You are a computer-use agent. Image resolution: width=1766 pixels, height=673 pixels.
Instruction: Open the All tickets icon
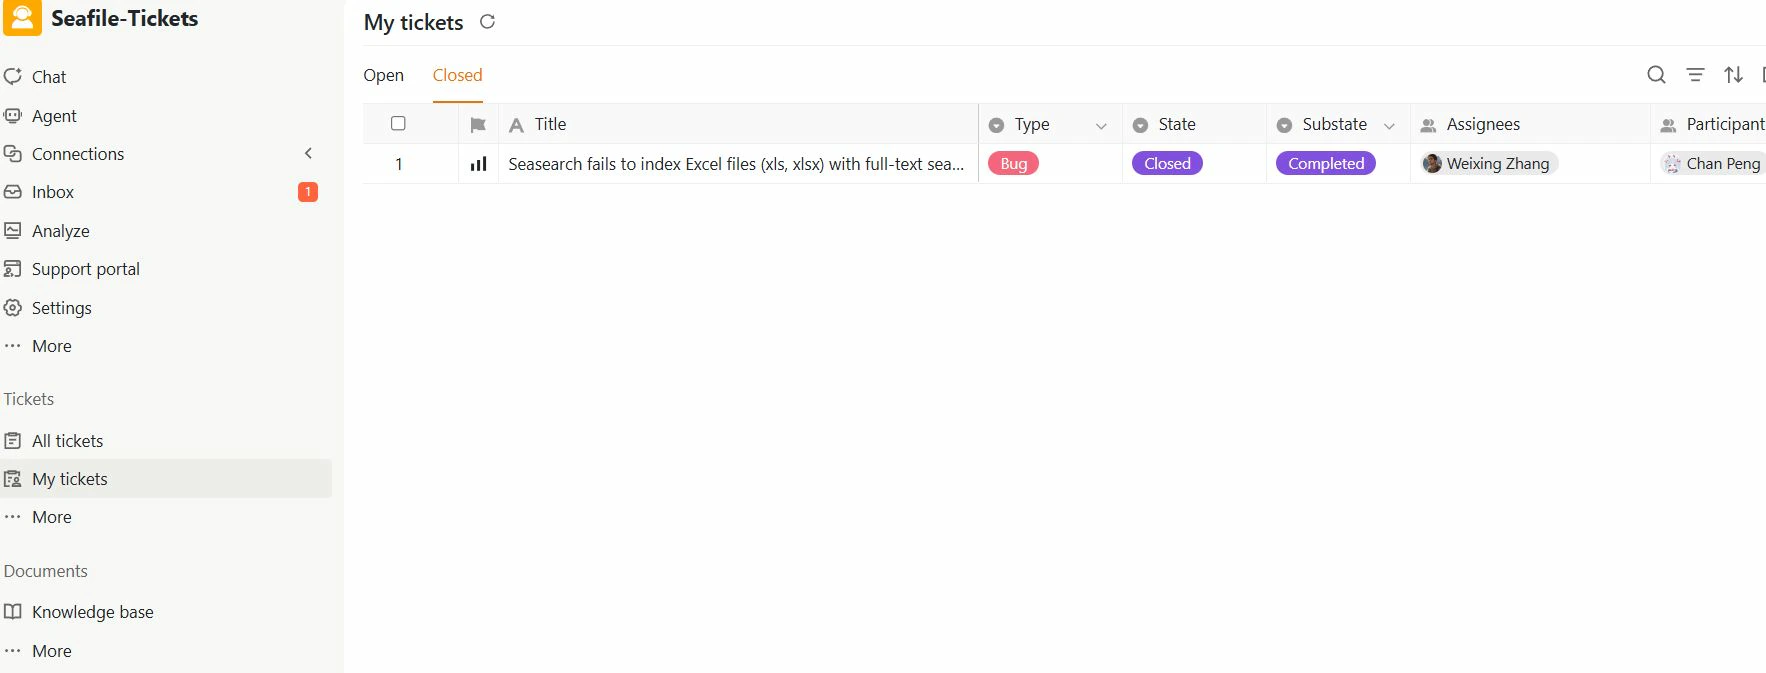[13, 441]
